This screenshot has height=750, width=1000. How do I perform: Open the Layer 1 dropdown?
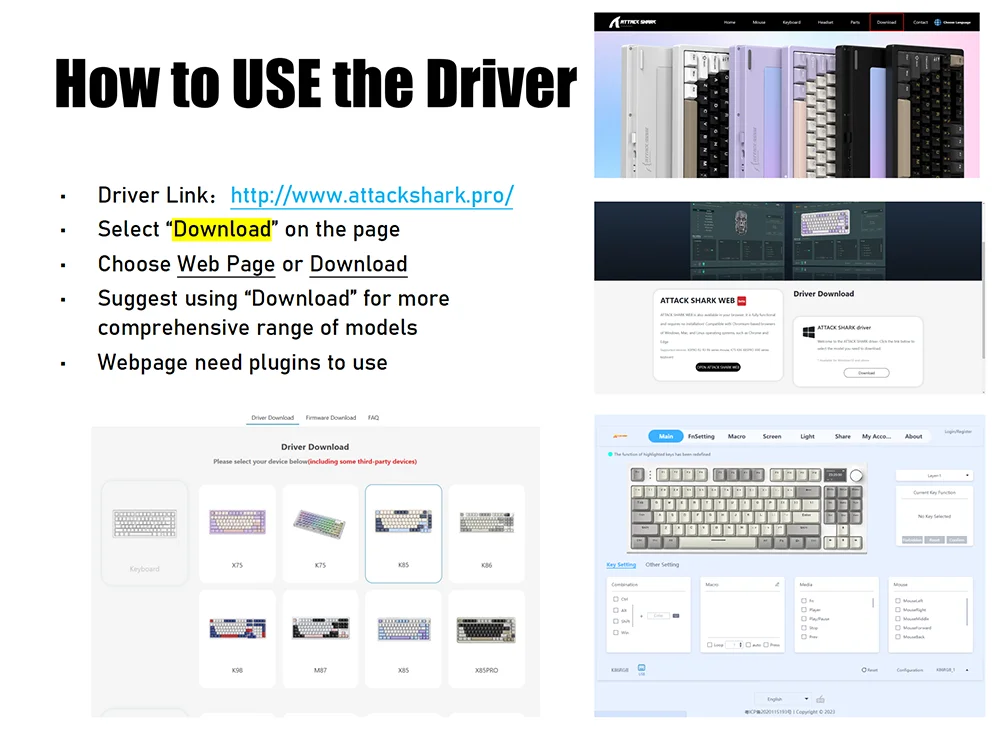pyautogui.click(x=933, y=475)
